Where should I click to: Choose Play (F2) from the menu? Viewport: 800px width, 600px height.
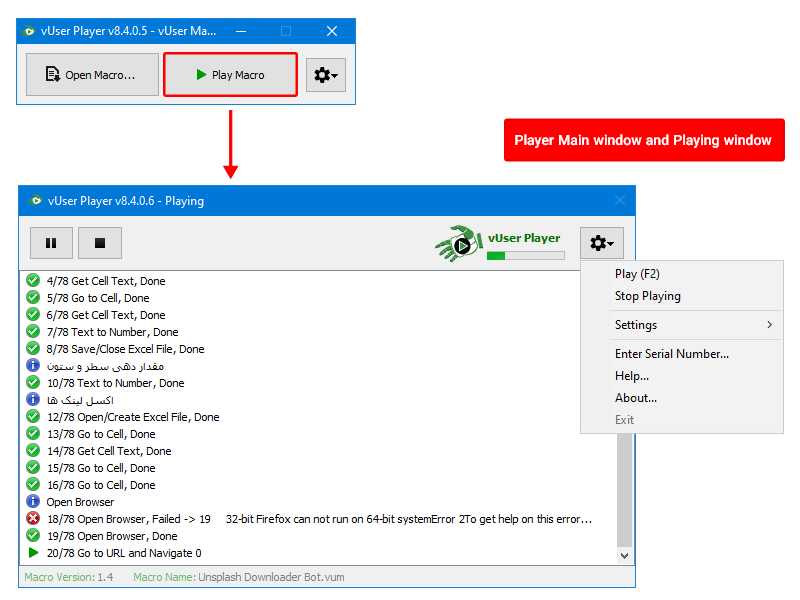click(x=637, y=274)
